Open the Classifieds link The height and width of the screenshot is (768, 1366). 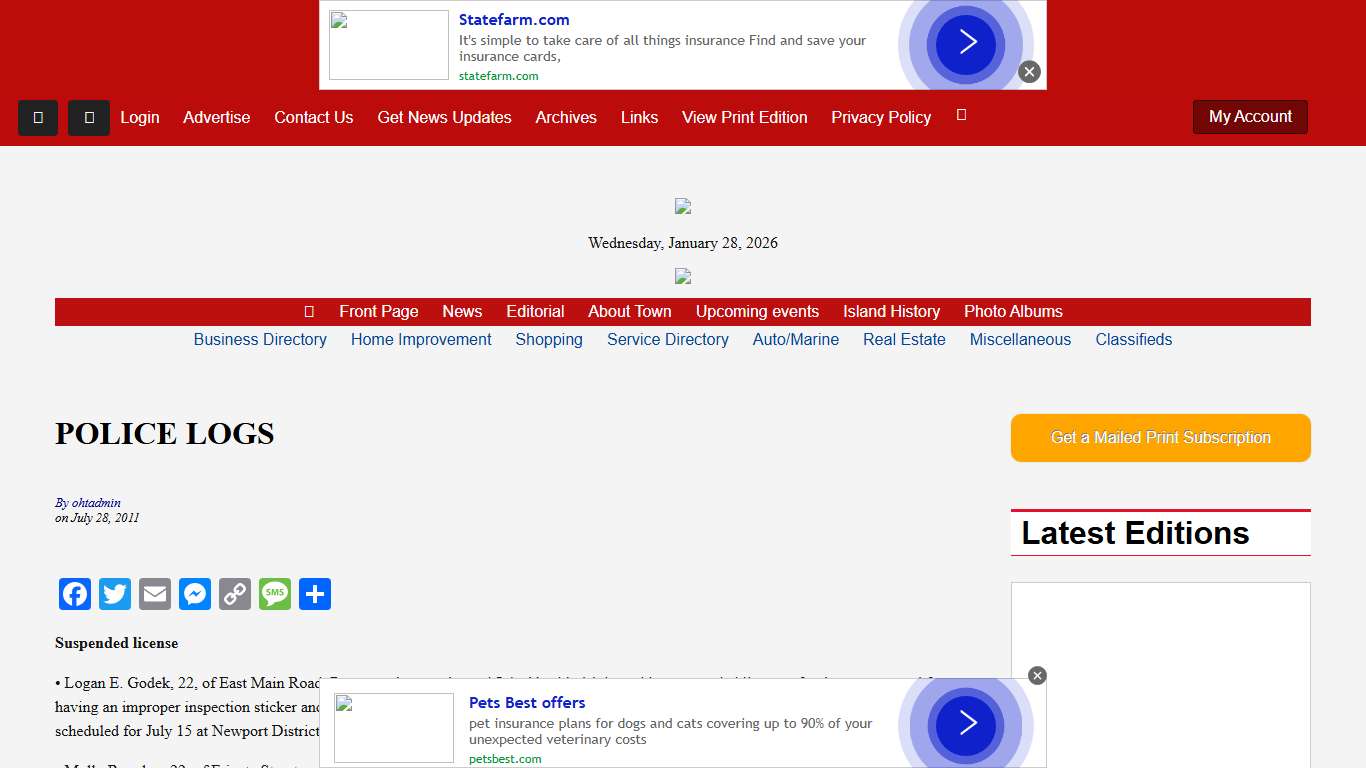1133,340
